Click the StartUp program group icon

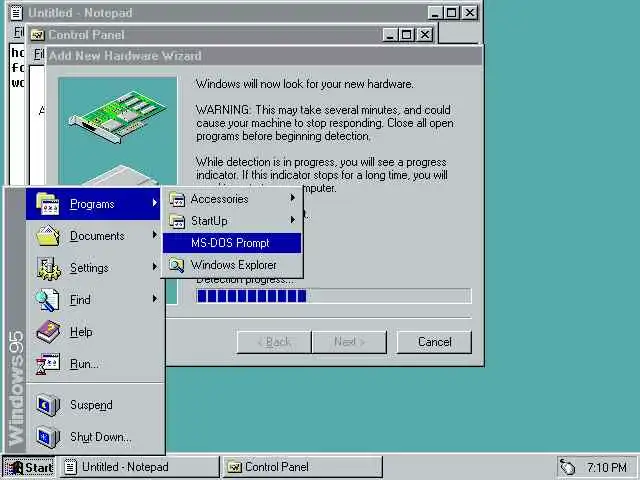(177, 221)
